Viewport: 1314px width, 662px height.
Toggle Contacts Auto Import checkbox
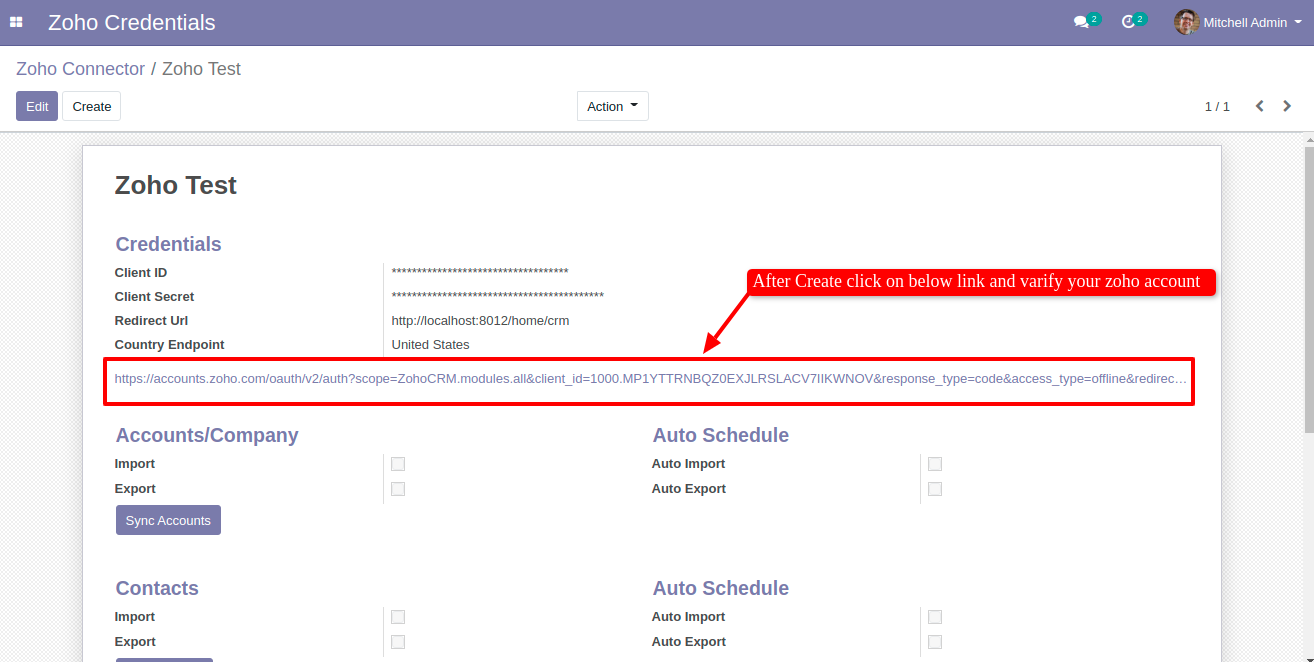pos(935,617)
